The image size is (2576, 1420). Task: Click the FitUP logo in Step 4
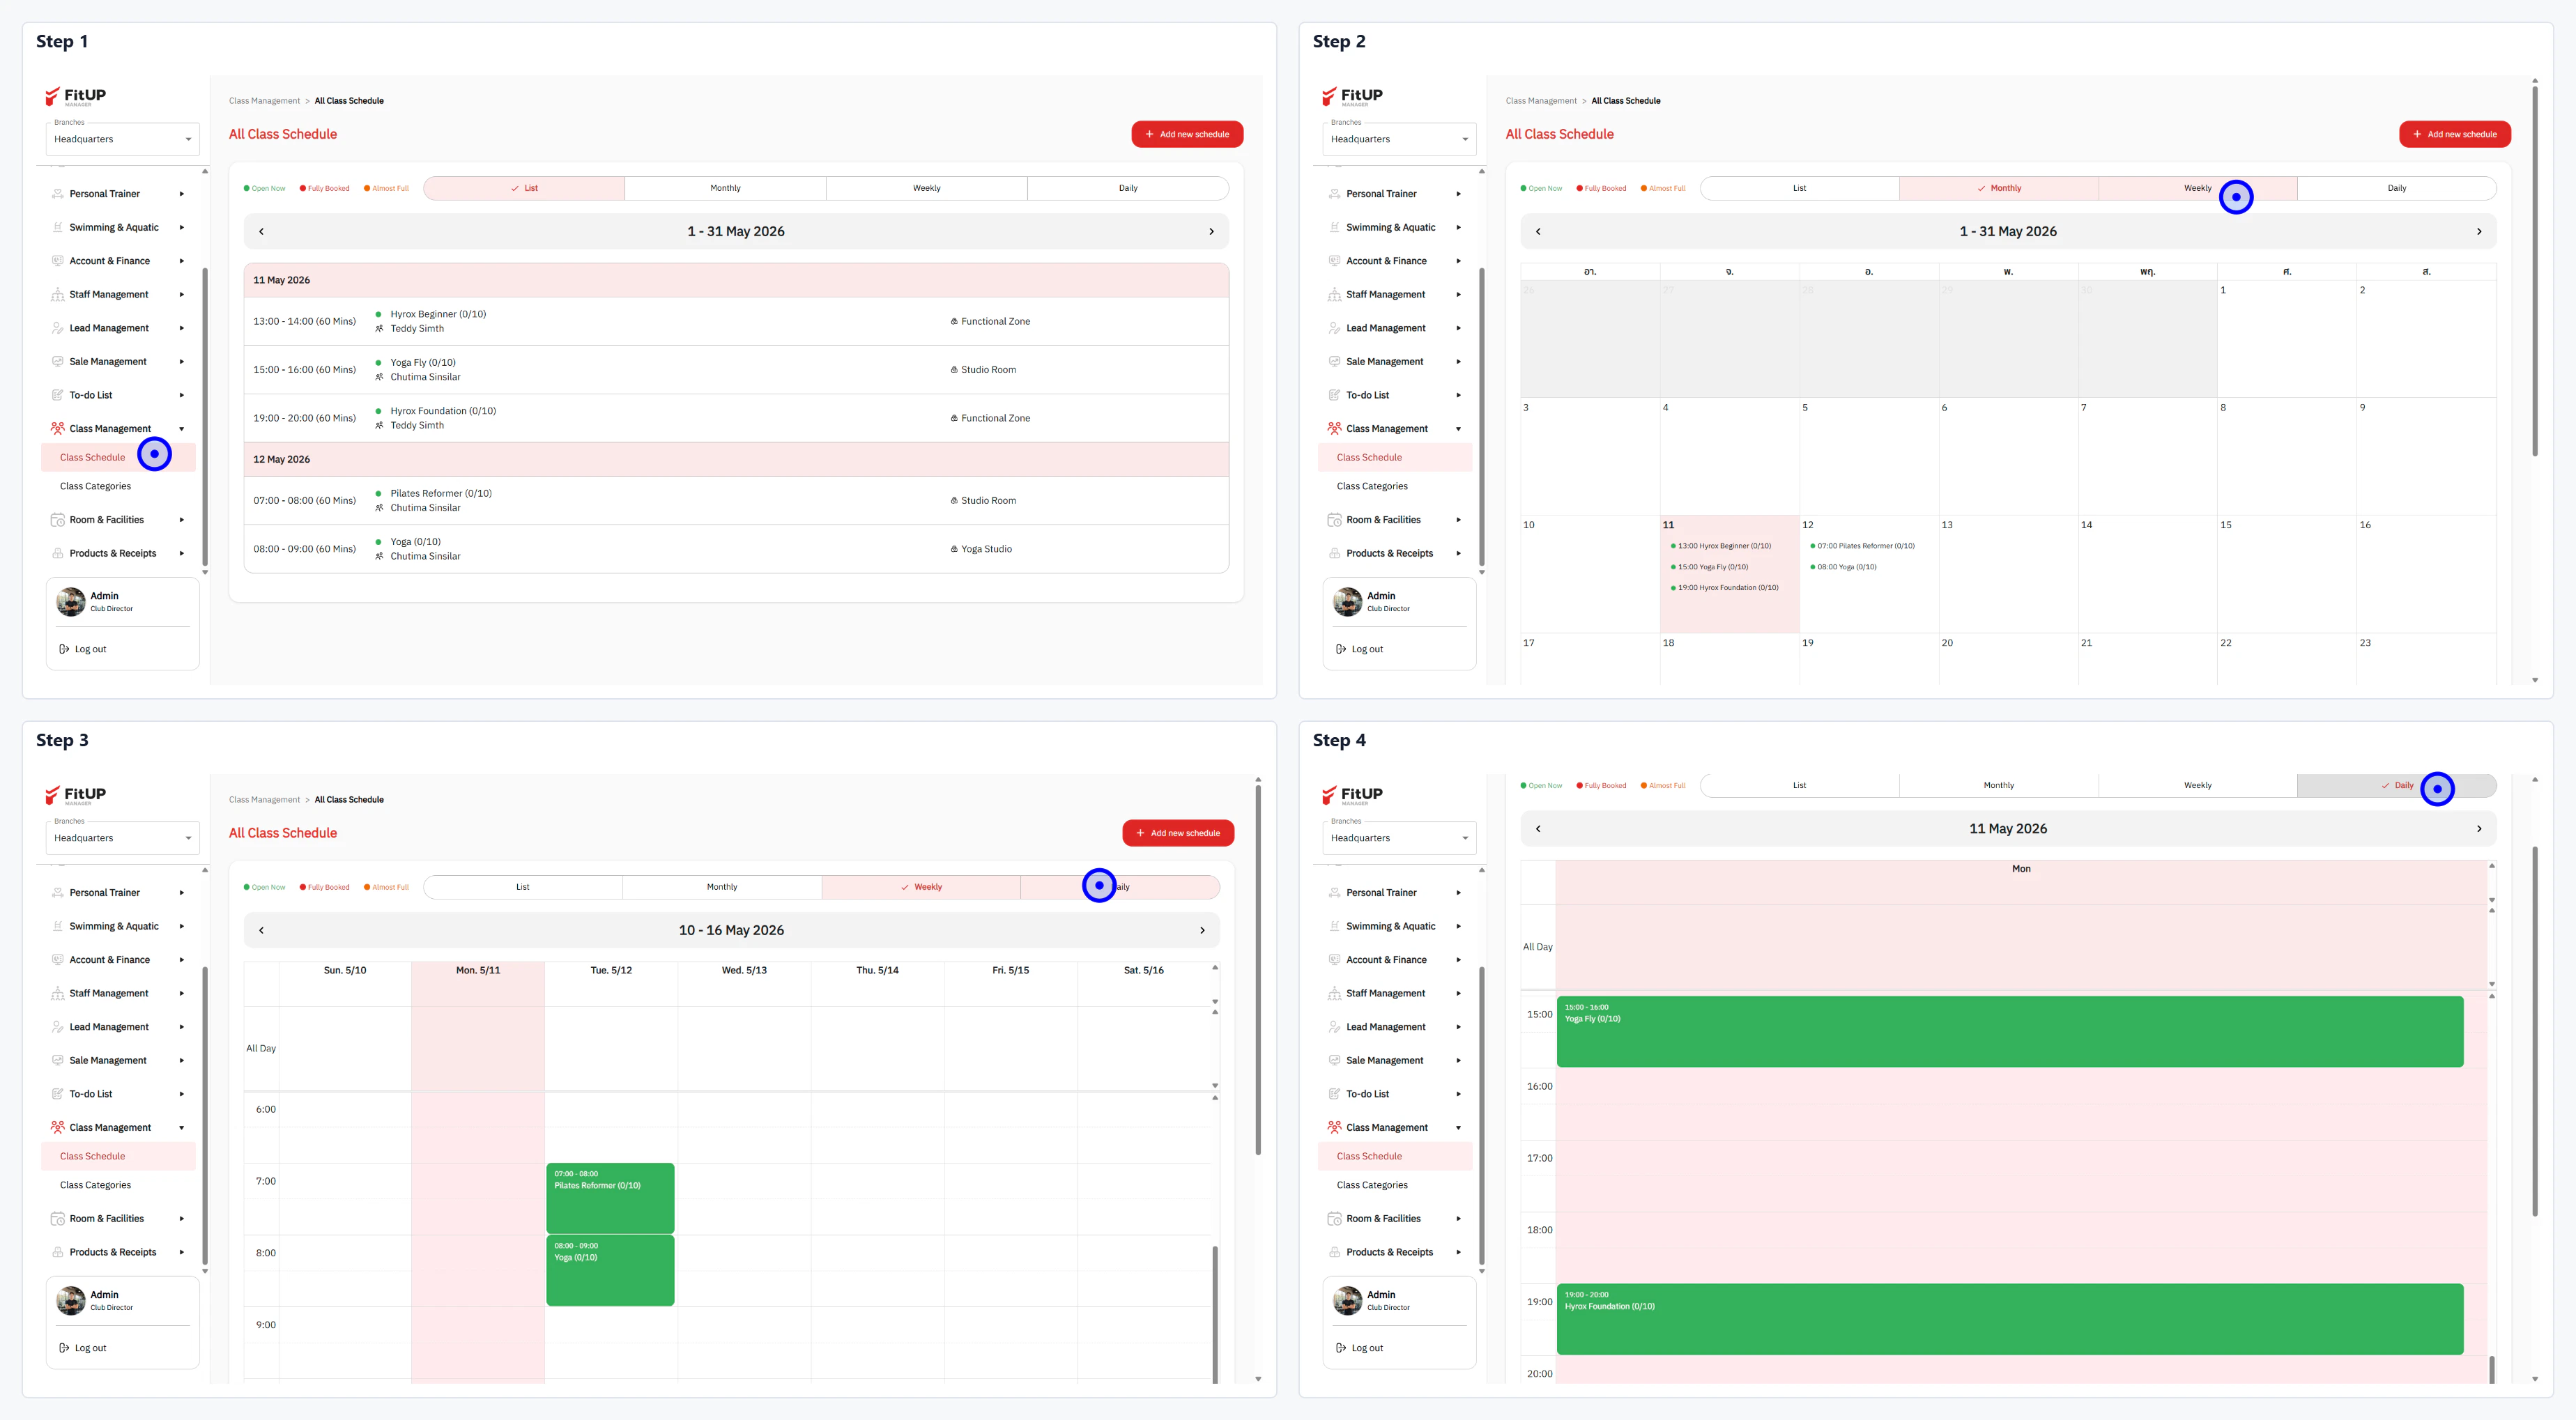(1352, 795)
